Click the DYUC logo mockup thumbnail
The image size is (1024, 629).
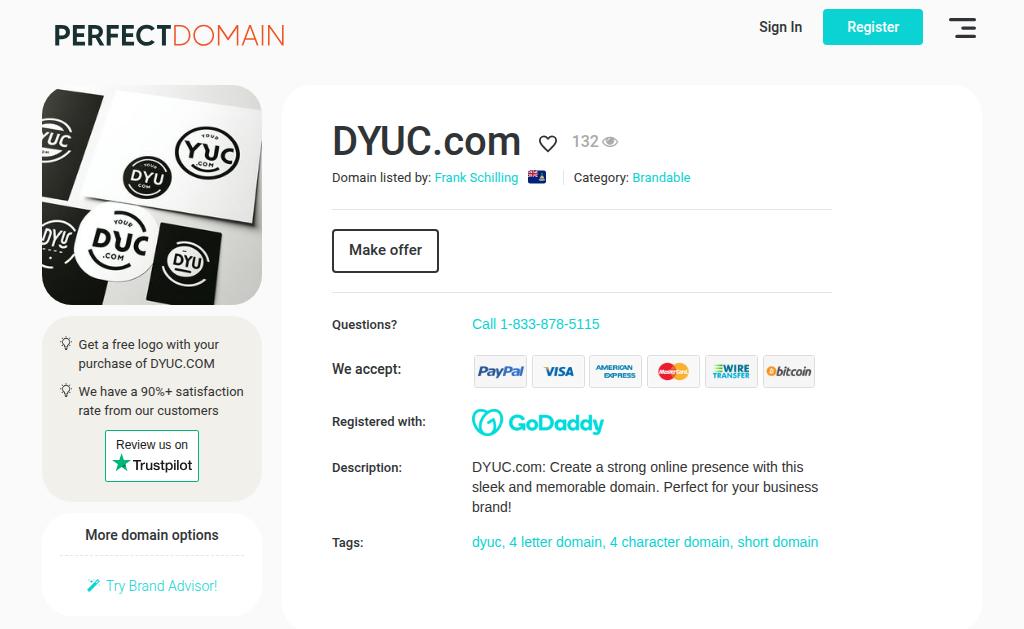(x=152, y=195)
